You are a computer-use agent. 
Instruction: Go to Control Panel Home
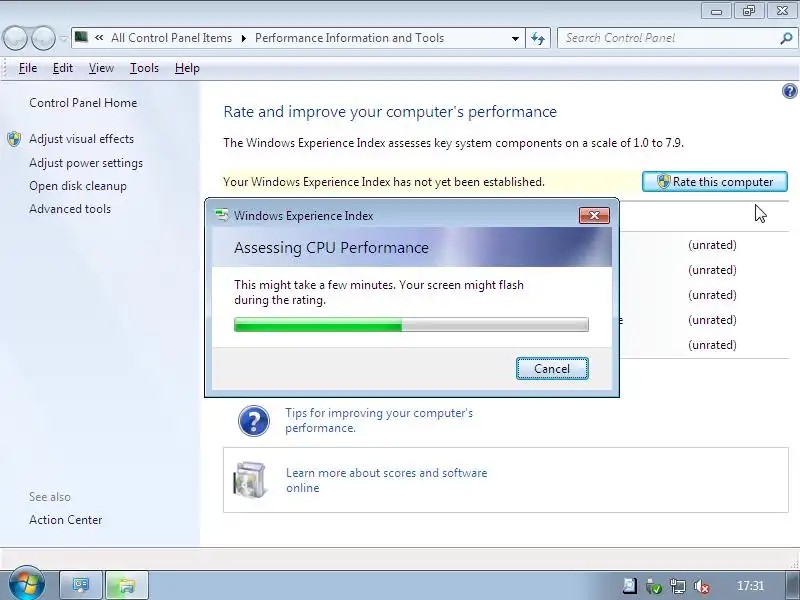[83, 103]
